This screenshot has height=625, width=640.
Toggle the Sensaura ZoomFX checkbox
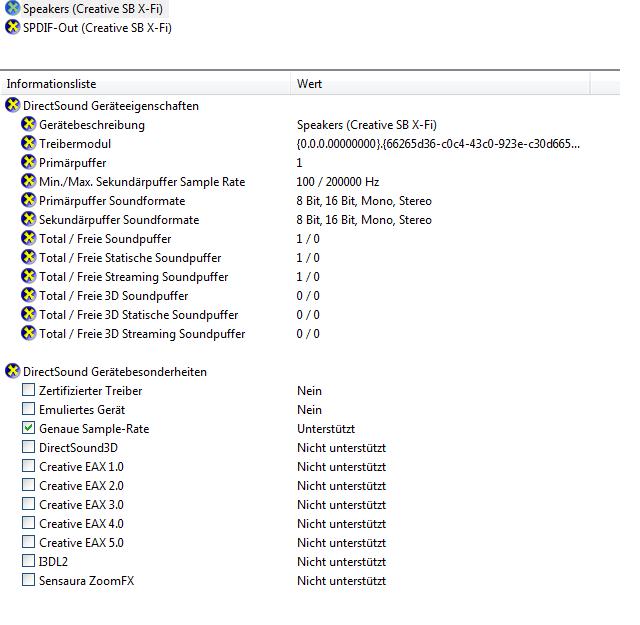(28, 580)
